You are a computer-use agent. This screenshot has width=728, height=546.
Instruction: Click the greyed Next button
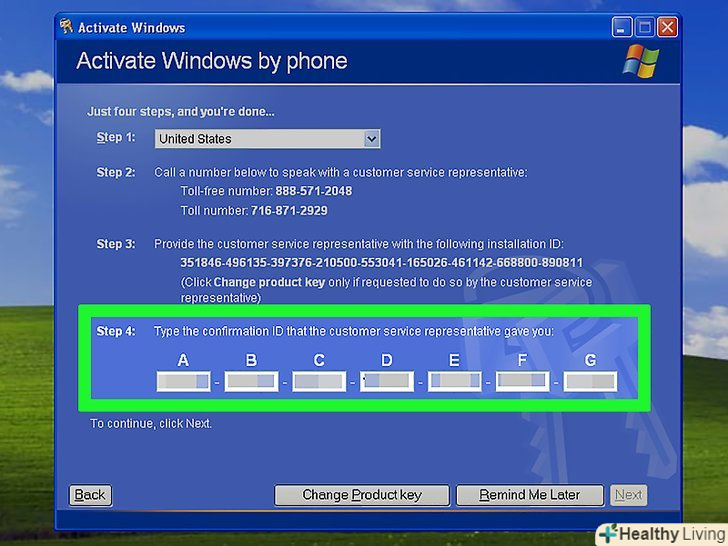pos(629,495)
